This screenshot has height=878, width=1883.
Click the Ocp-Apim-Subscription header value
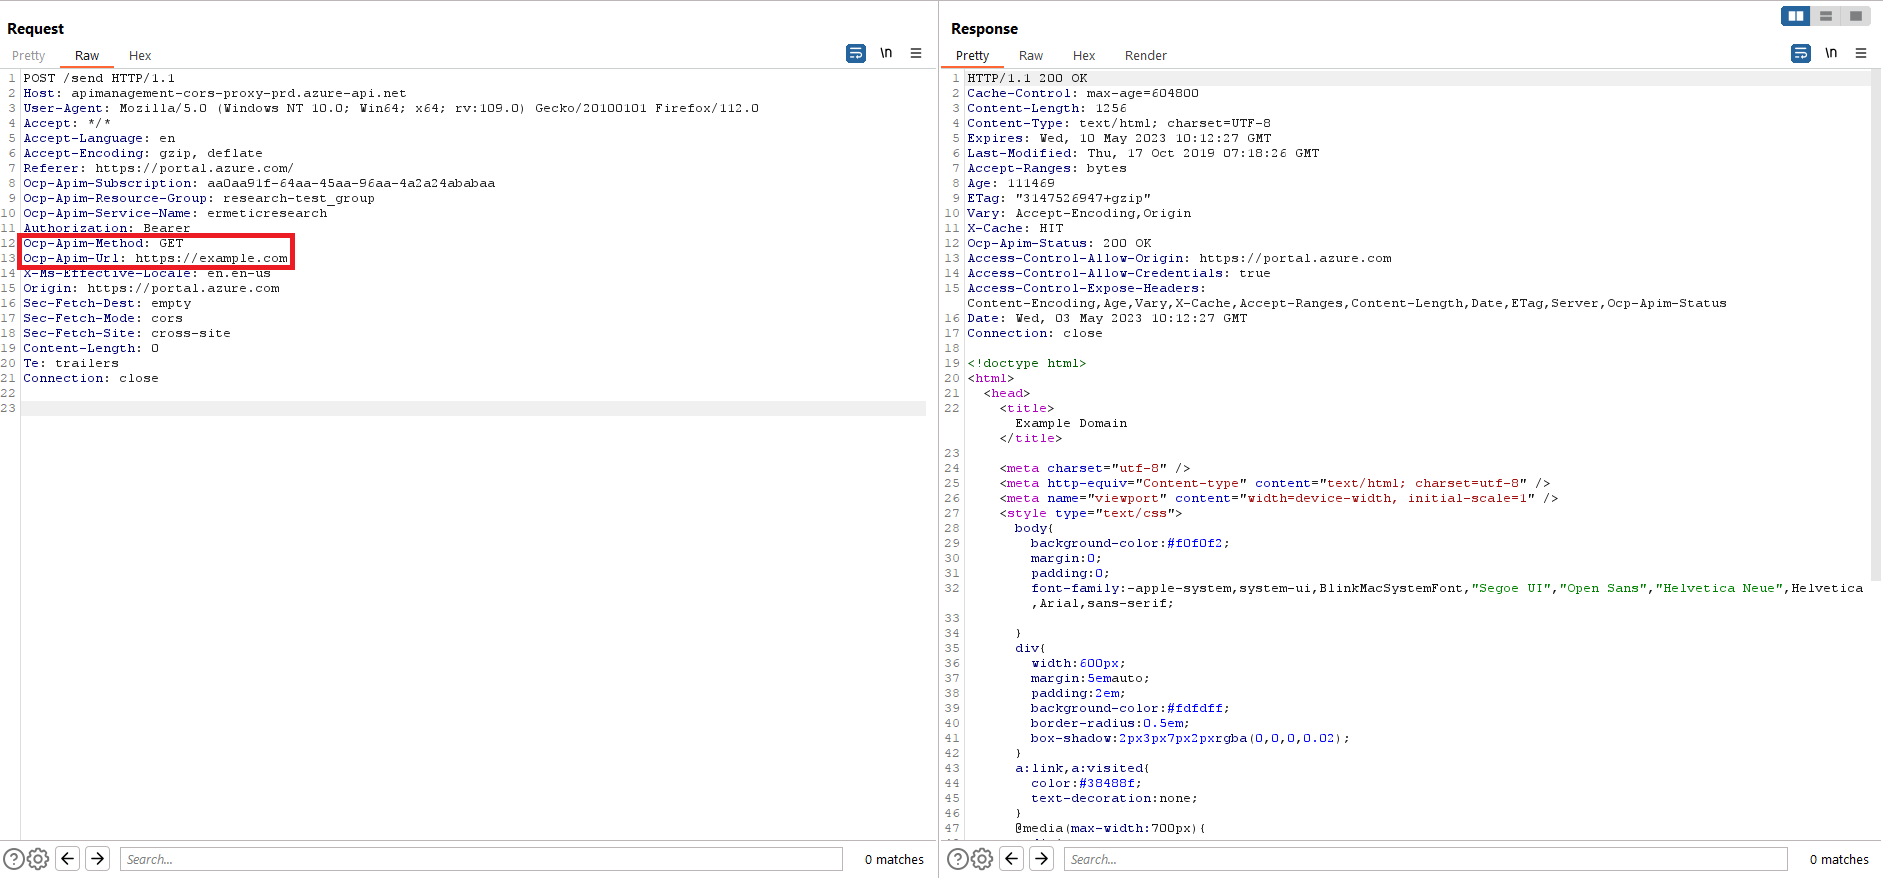[x=351, y=183]
